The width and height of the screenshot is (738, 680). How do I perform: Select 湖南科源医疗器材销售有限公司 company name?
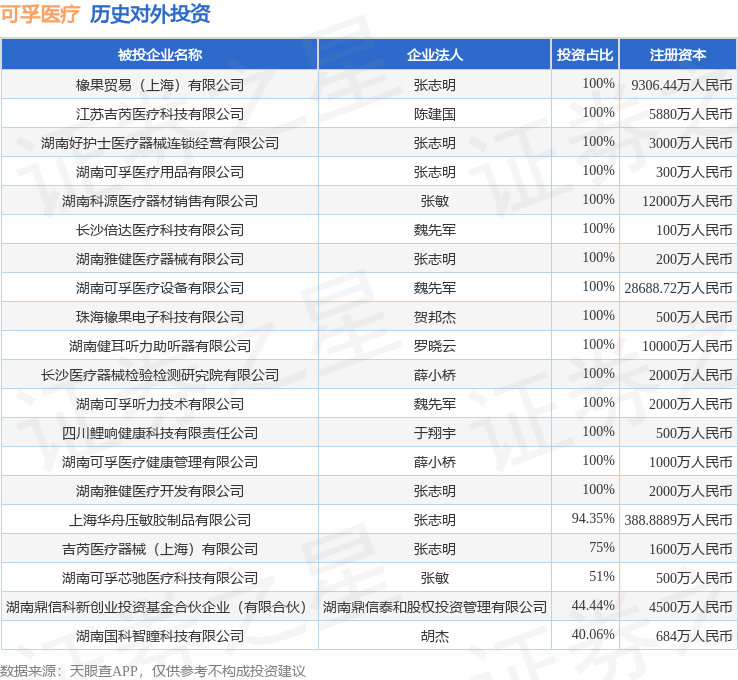pyautogui.click(x=160, y=201)
